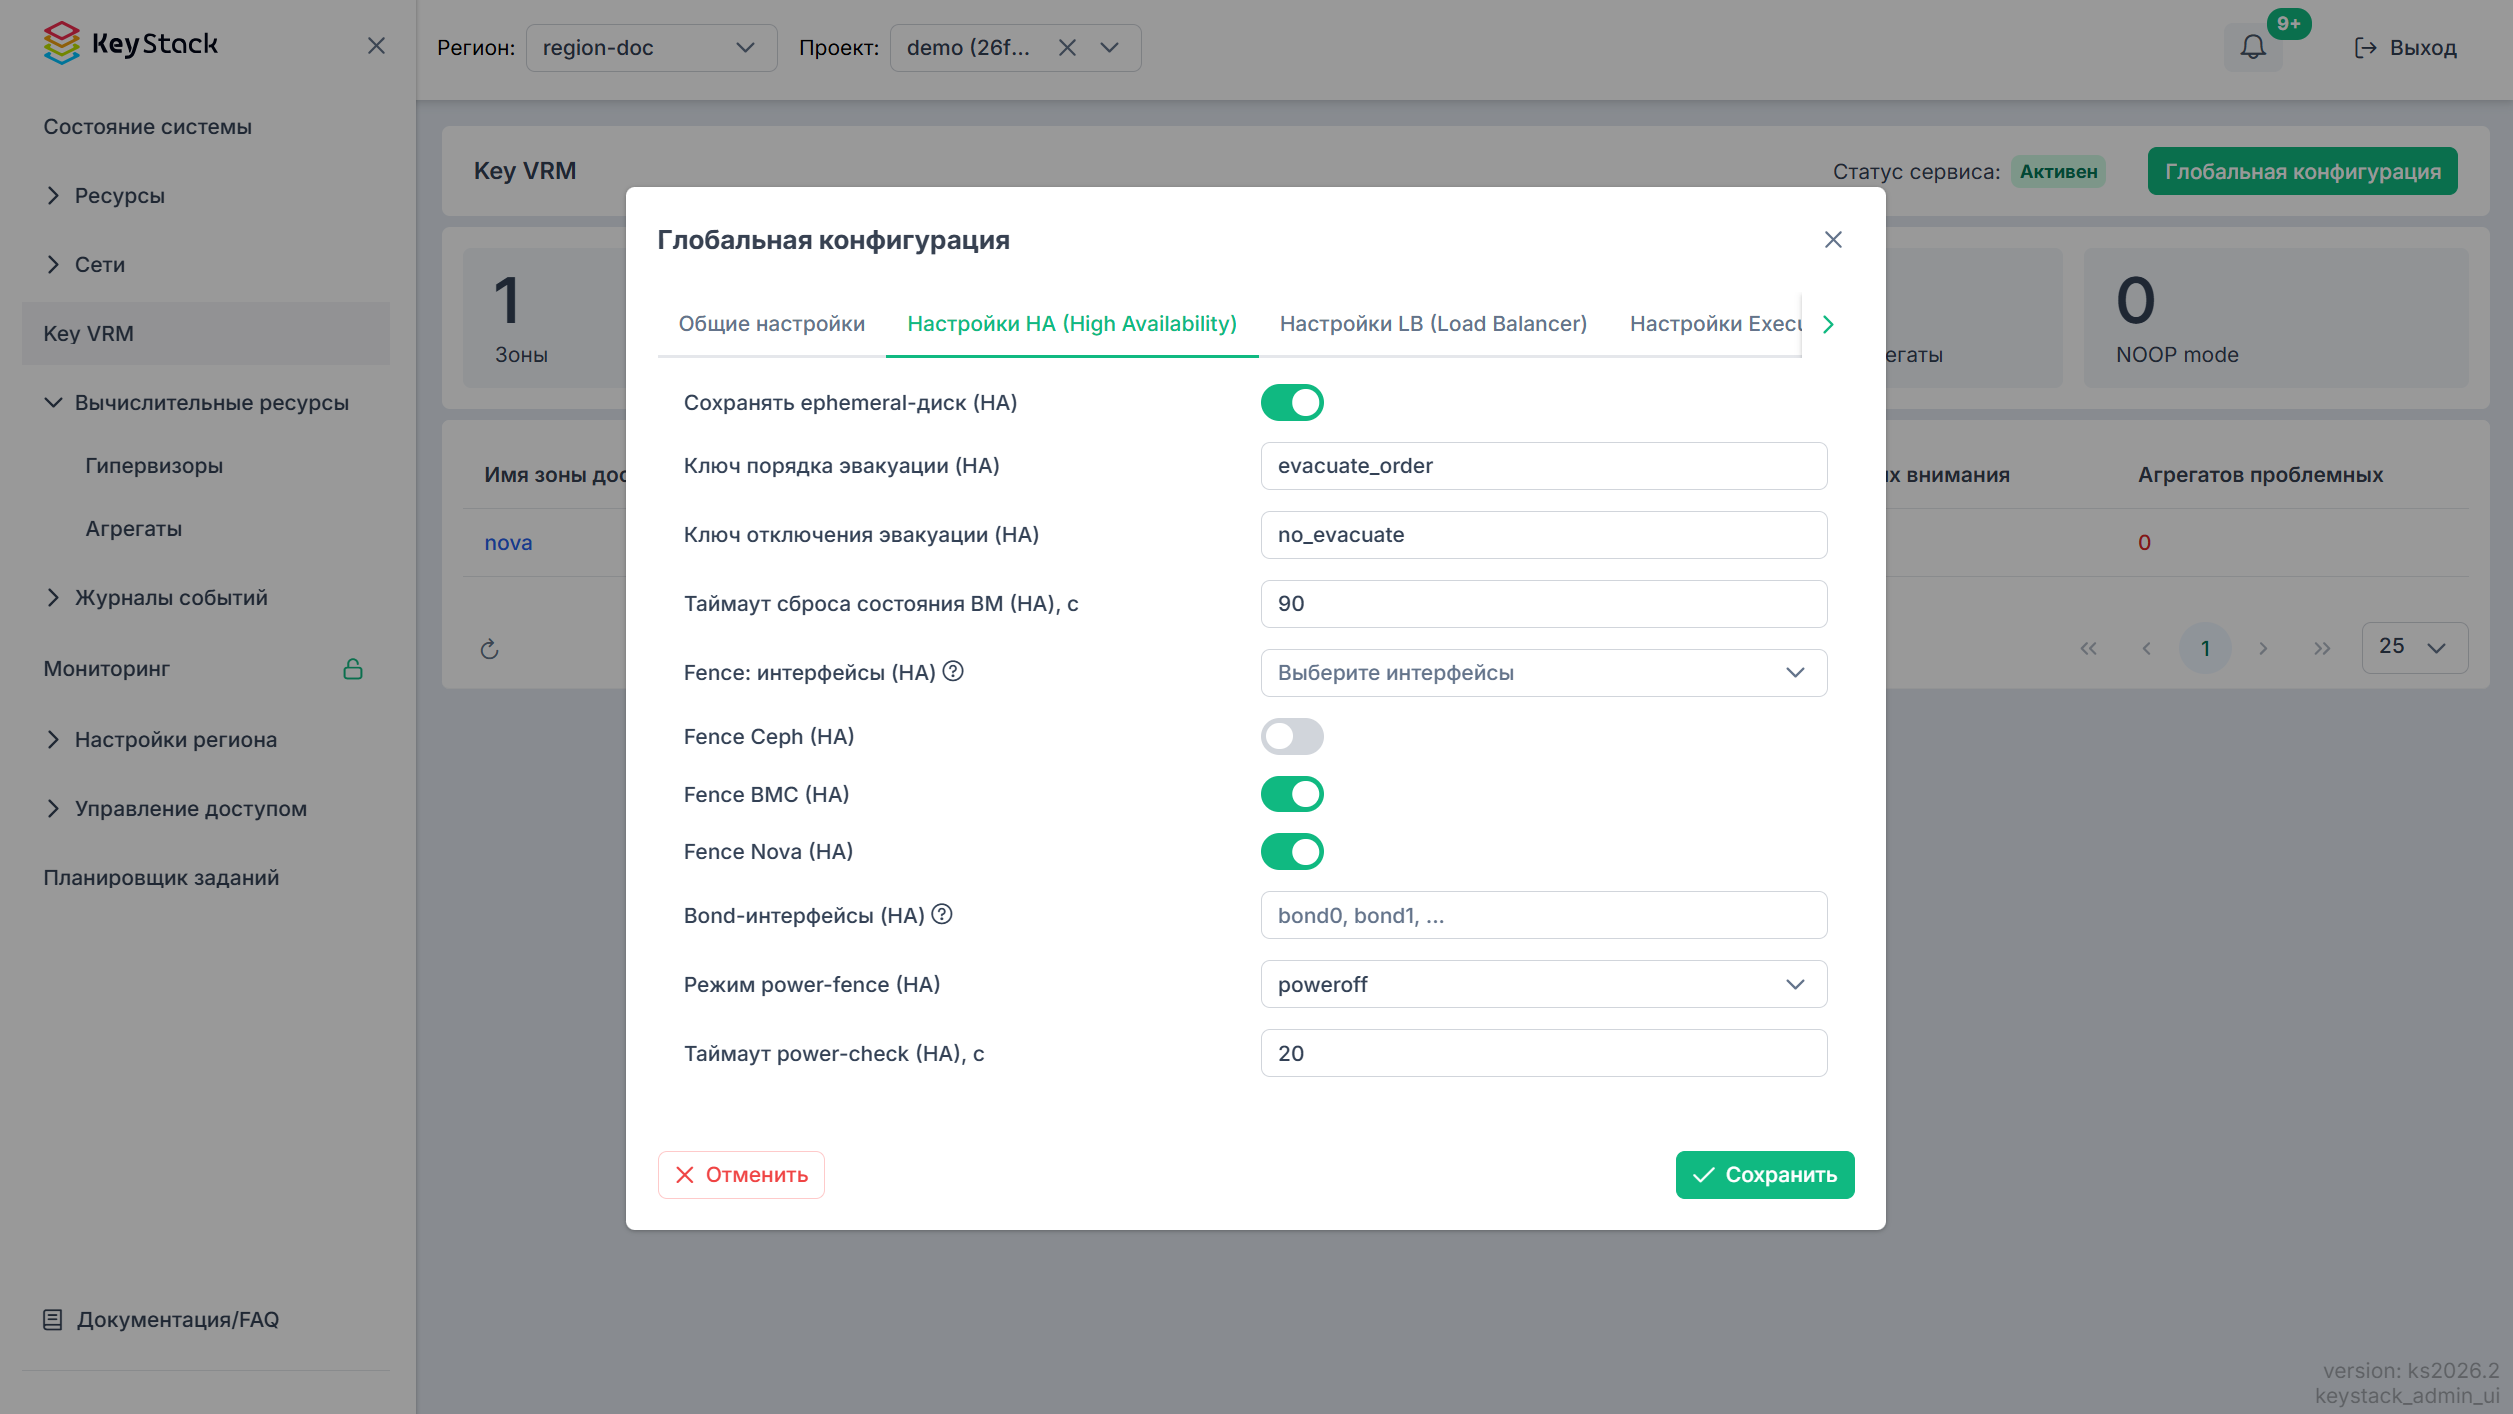Viewport: 2513px width, 1414px height.
Task: Click the refresh table icon
Action: point(489,650)
